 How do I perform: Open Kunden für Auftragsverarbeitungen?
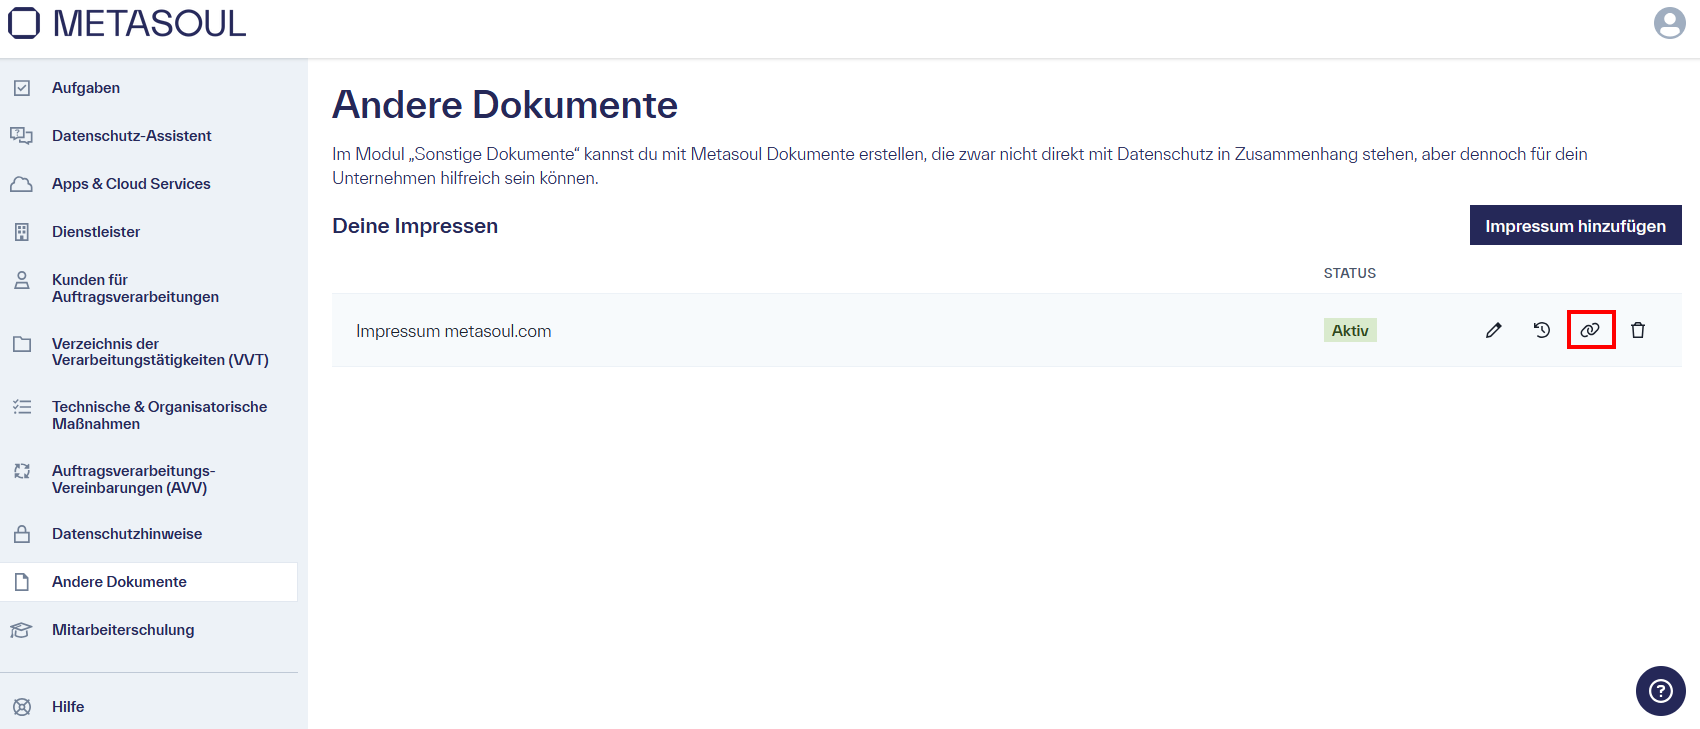click(135, 288)
